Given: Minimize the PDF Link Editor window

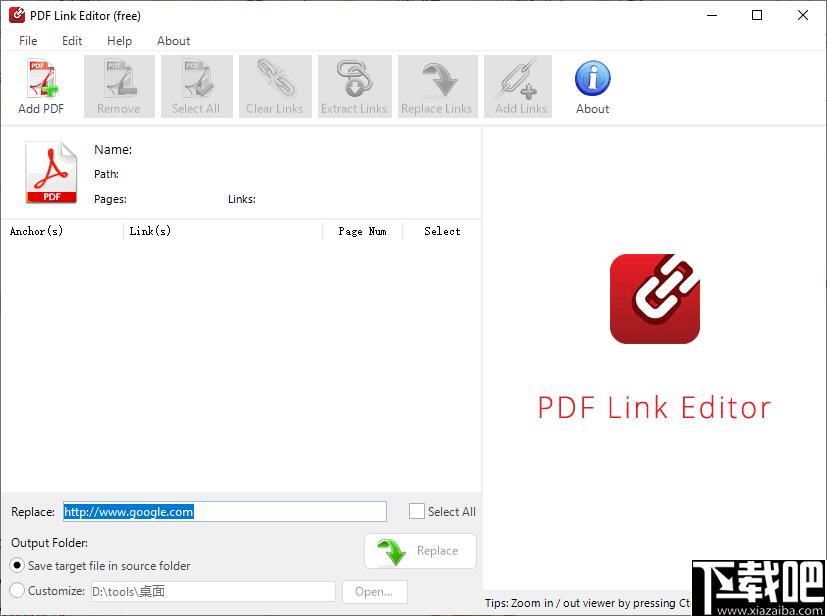Looking at the screenshot, I should (712, 15).
